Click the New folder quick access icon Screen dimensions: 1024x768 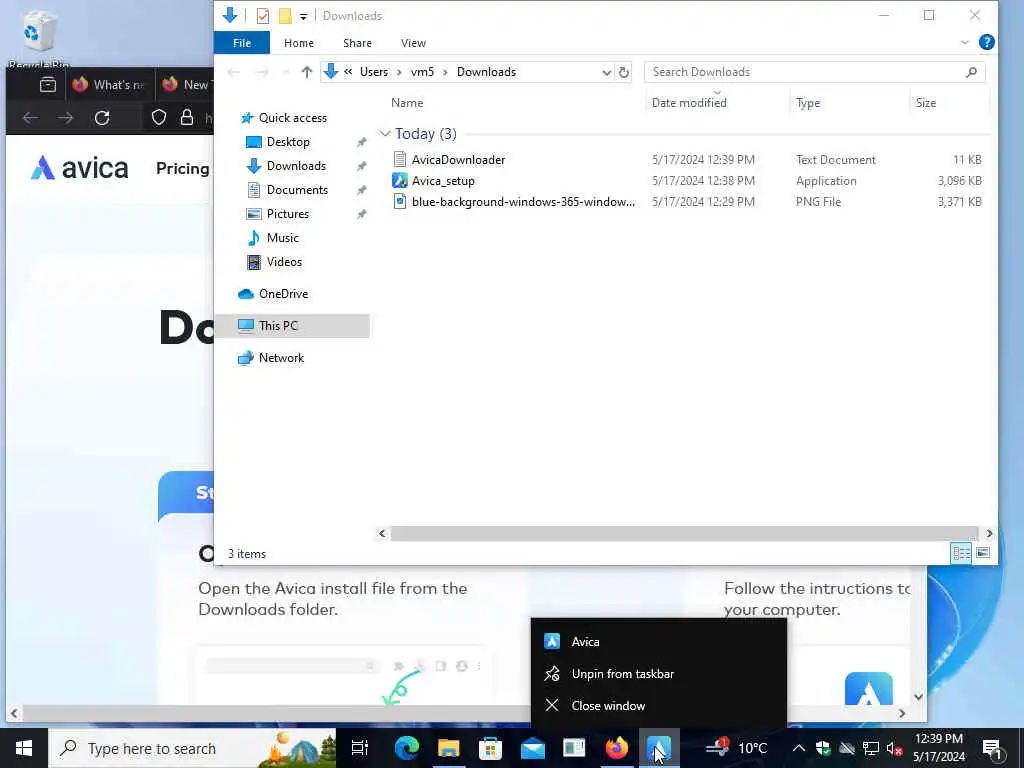[285, 16]
